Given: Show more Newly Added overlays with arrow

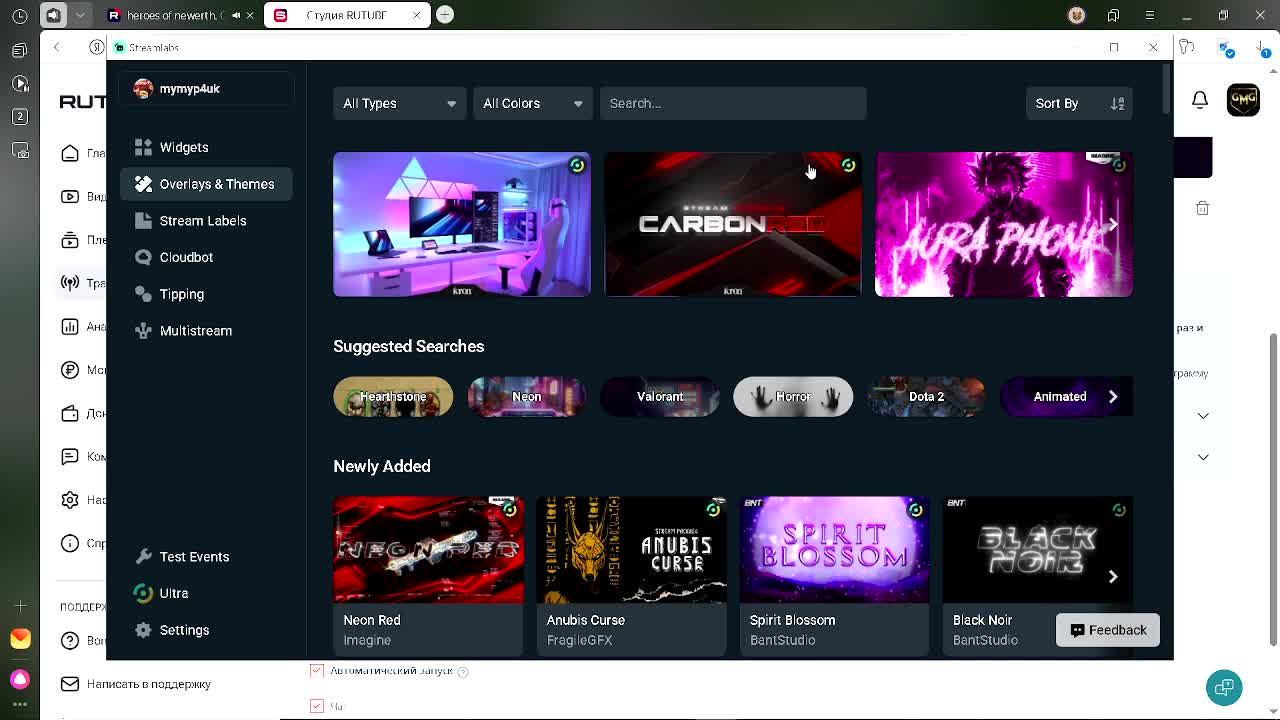Looking at the screenshot, I should [x=1113, y=577].
